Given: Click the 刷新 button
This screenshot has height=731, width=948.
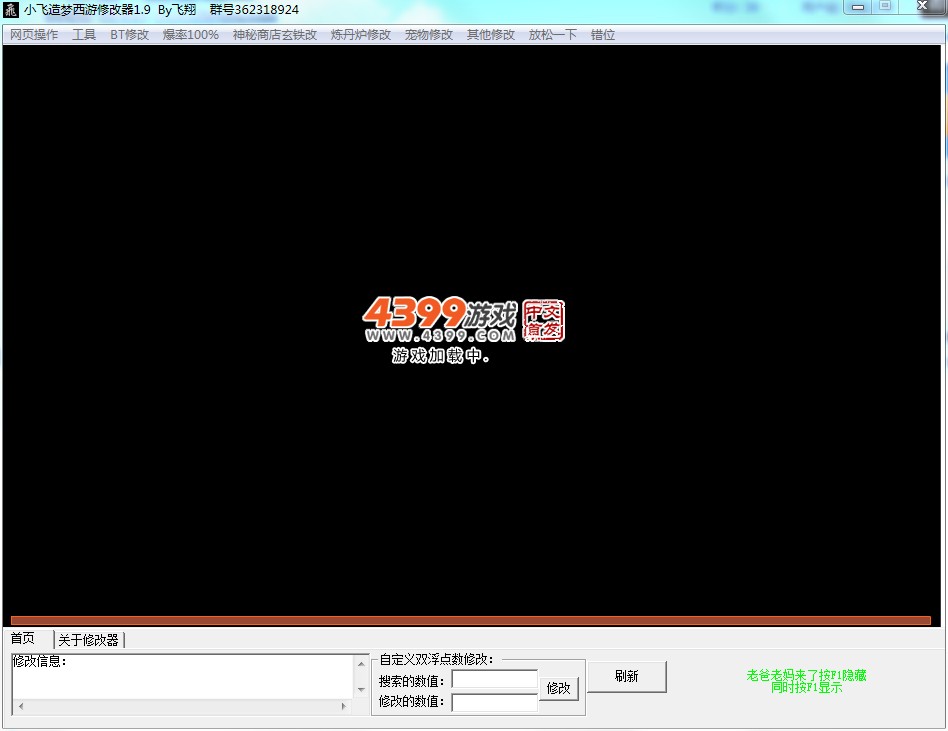Looking at the screenshot, I should tap(626, 677).
